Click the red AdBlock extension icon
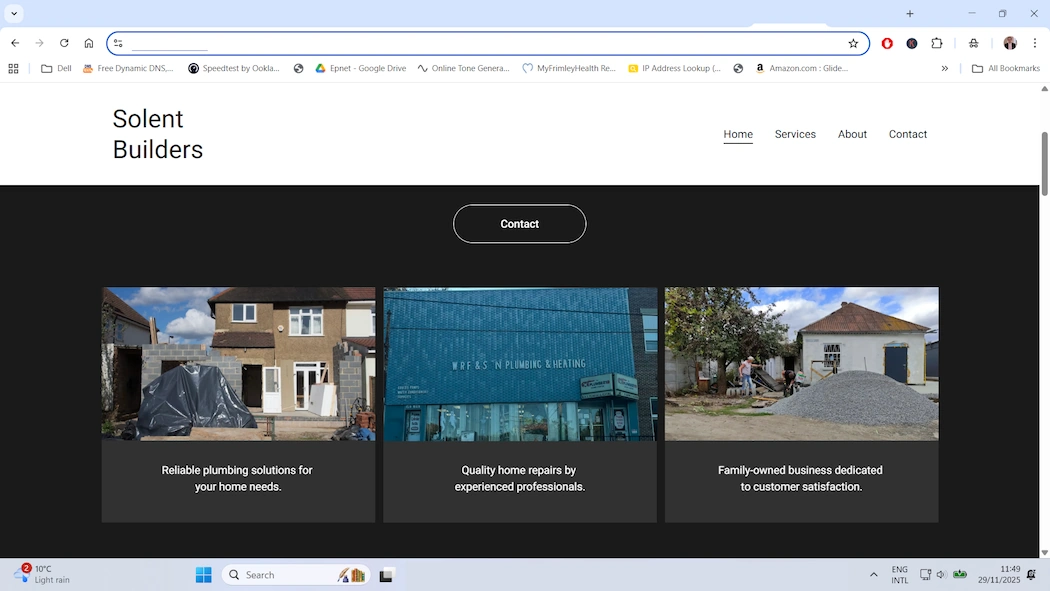1050x591 pixels. point(887,43)
